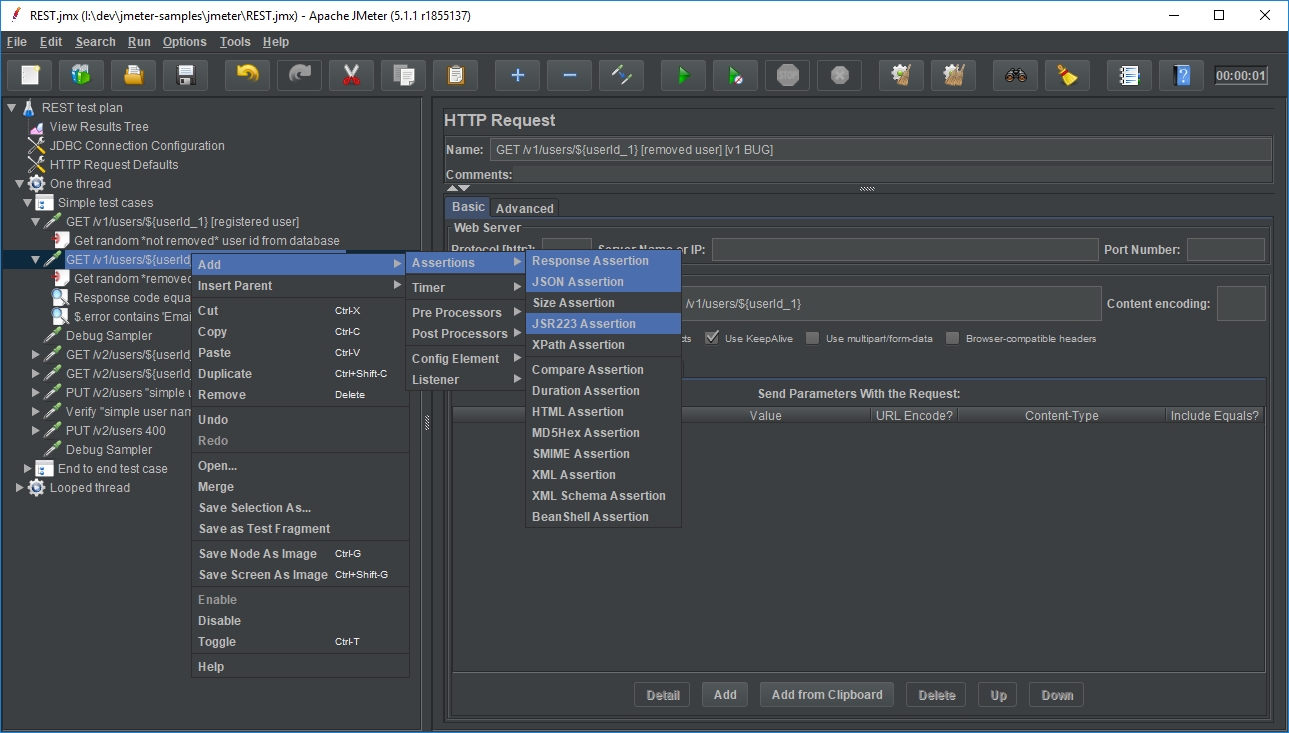Select HTTP Request Defaults node
Screen dimensions: 1289x733
(114, 165)
